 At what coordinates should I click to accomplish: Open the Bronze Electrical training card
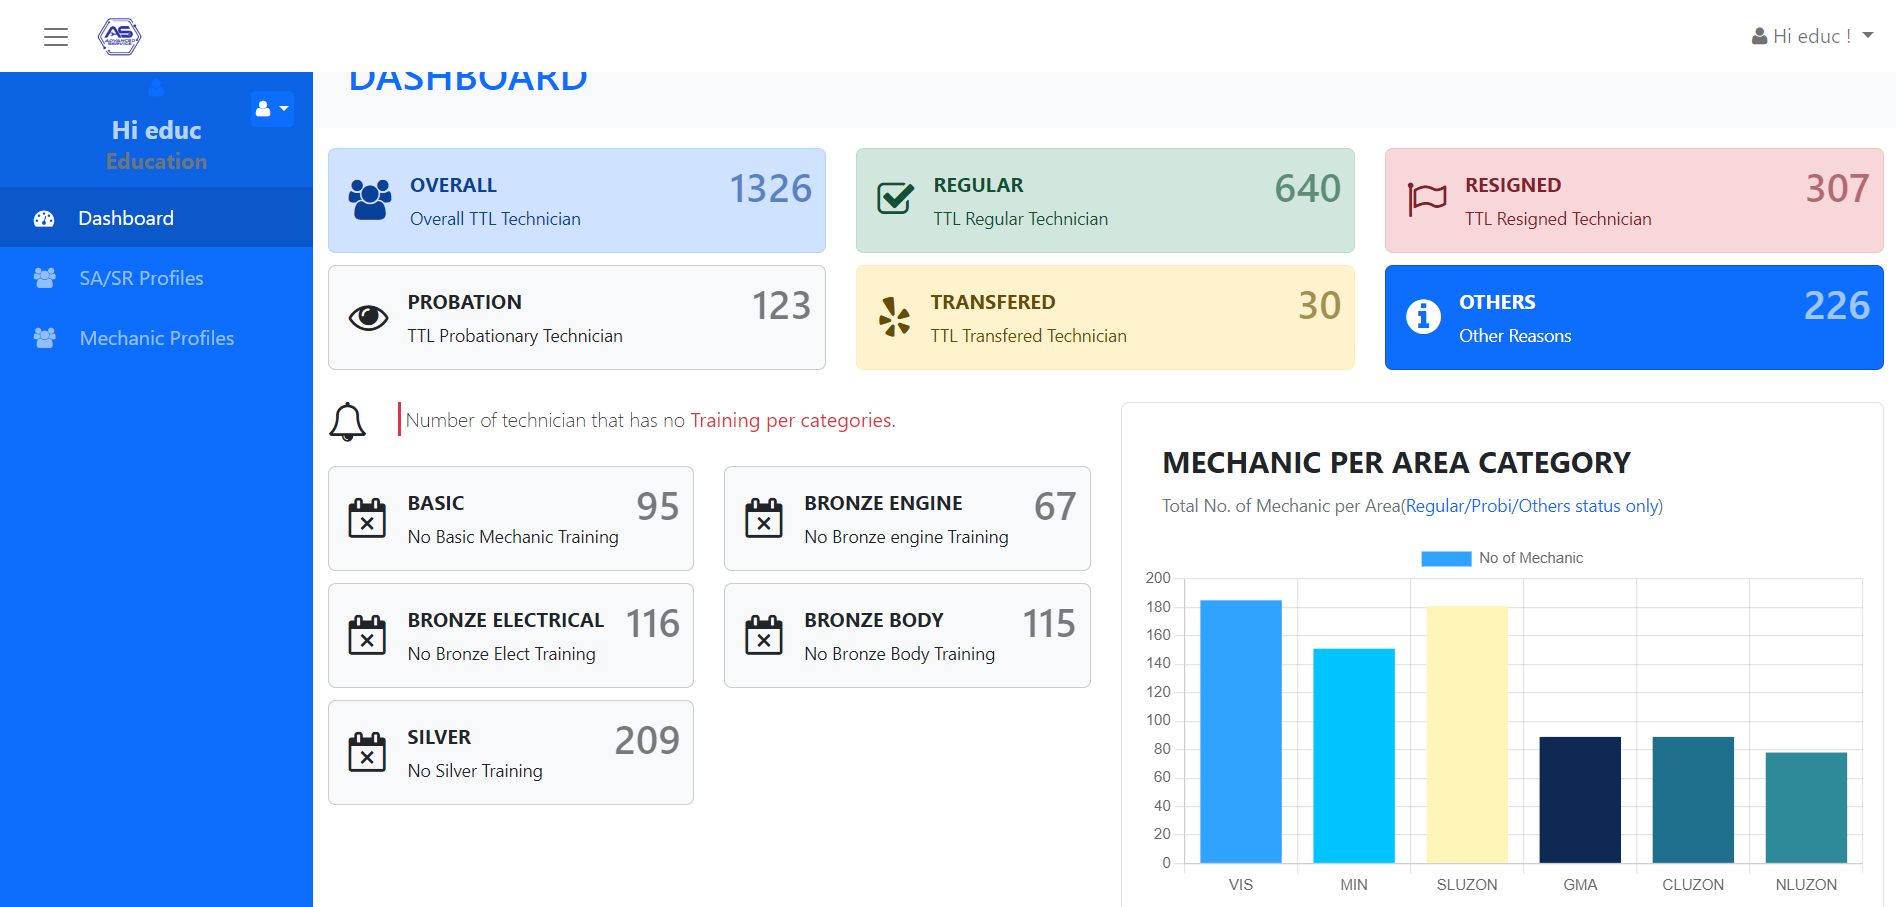click(510, 635)
